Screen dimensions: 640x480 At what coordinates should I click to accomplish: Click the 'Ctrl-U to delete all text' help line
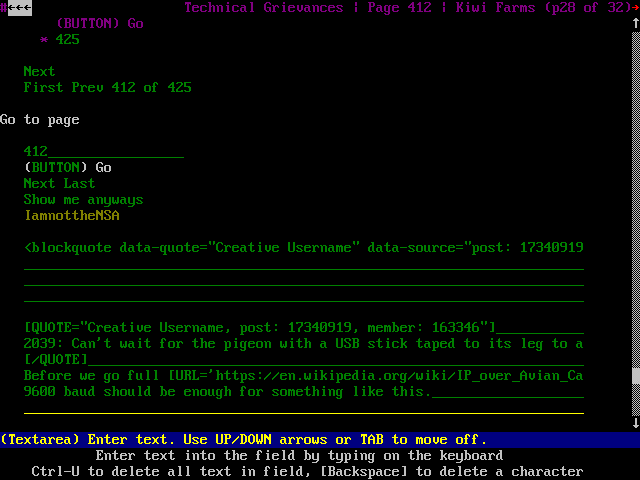pos(307,471)
